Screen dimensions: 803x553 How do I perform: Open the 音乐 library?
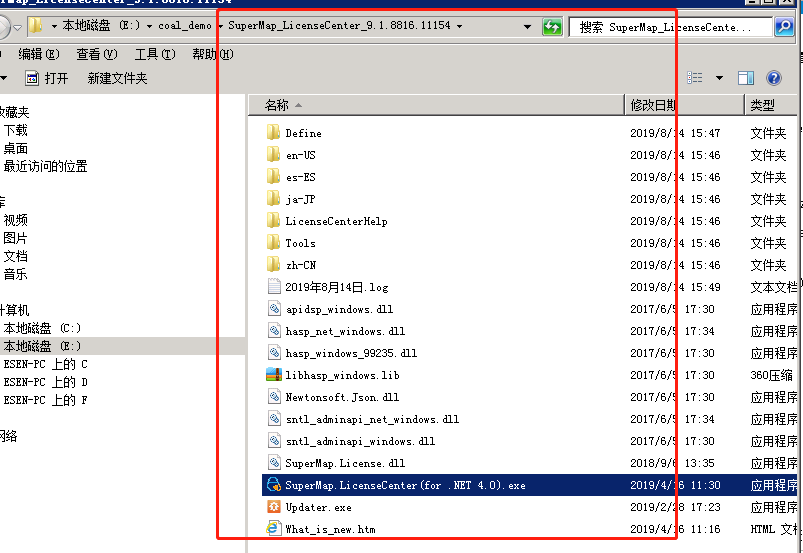click(x=15, y=274)
